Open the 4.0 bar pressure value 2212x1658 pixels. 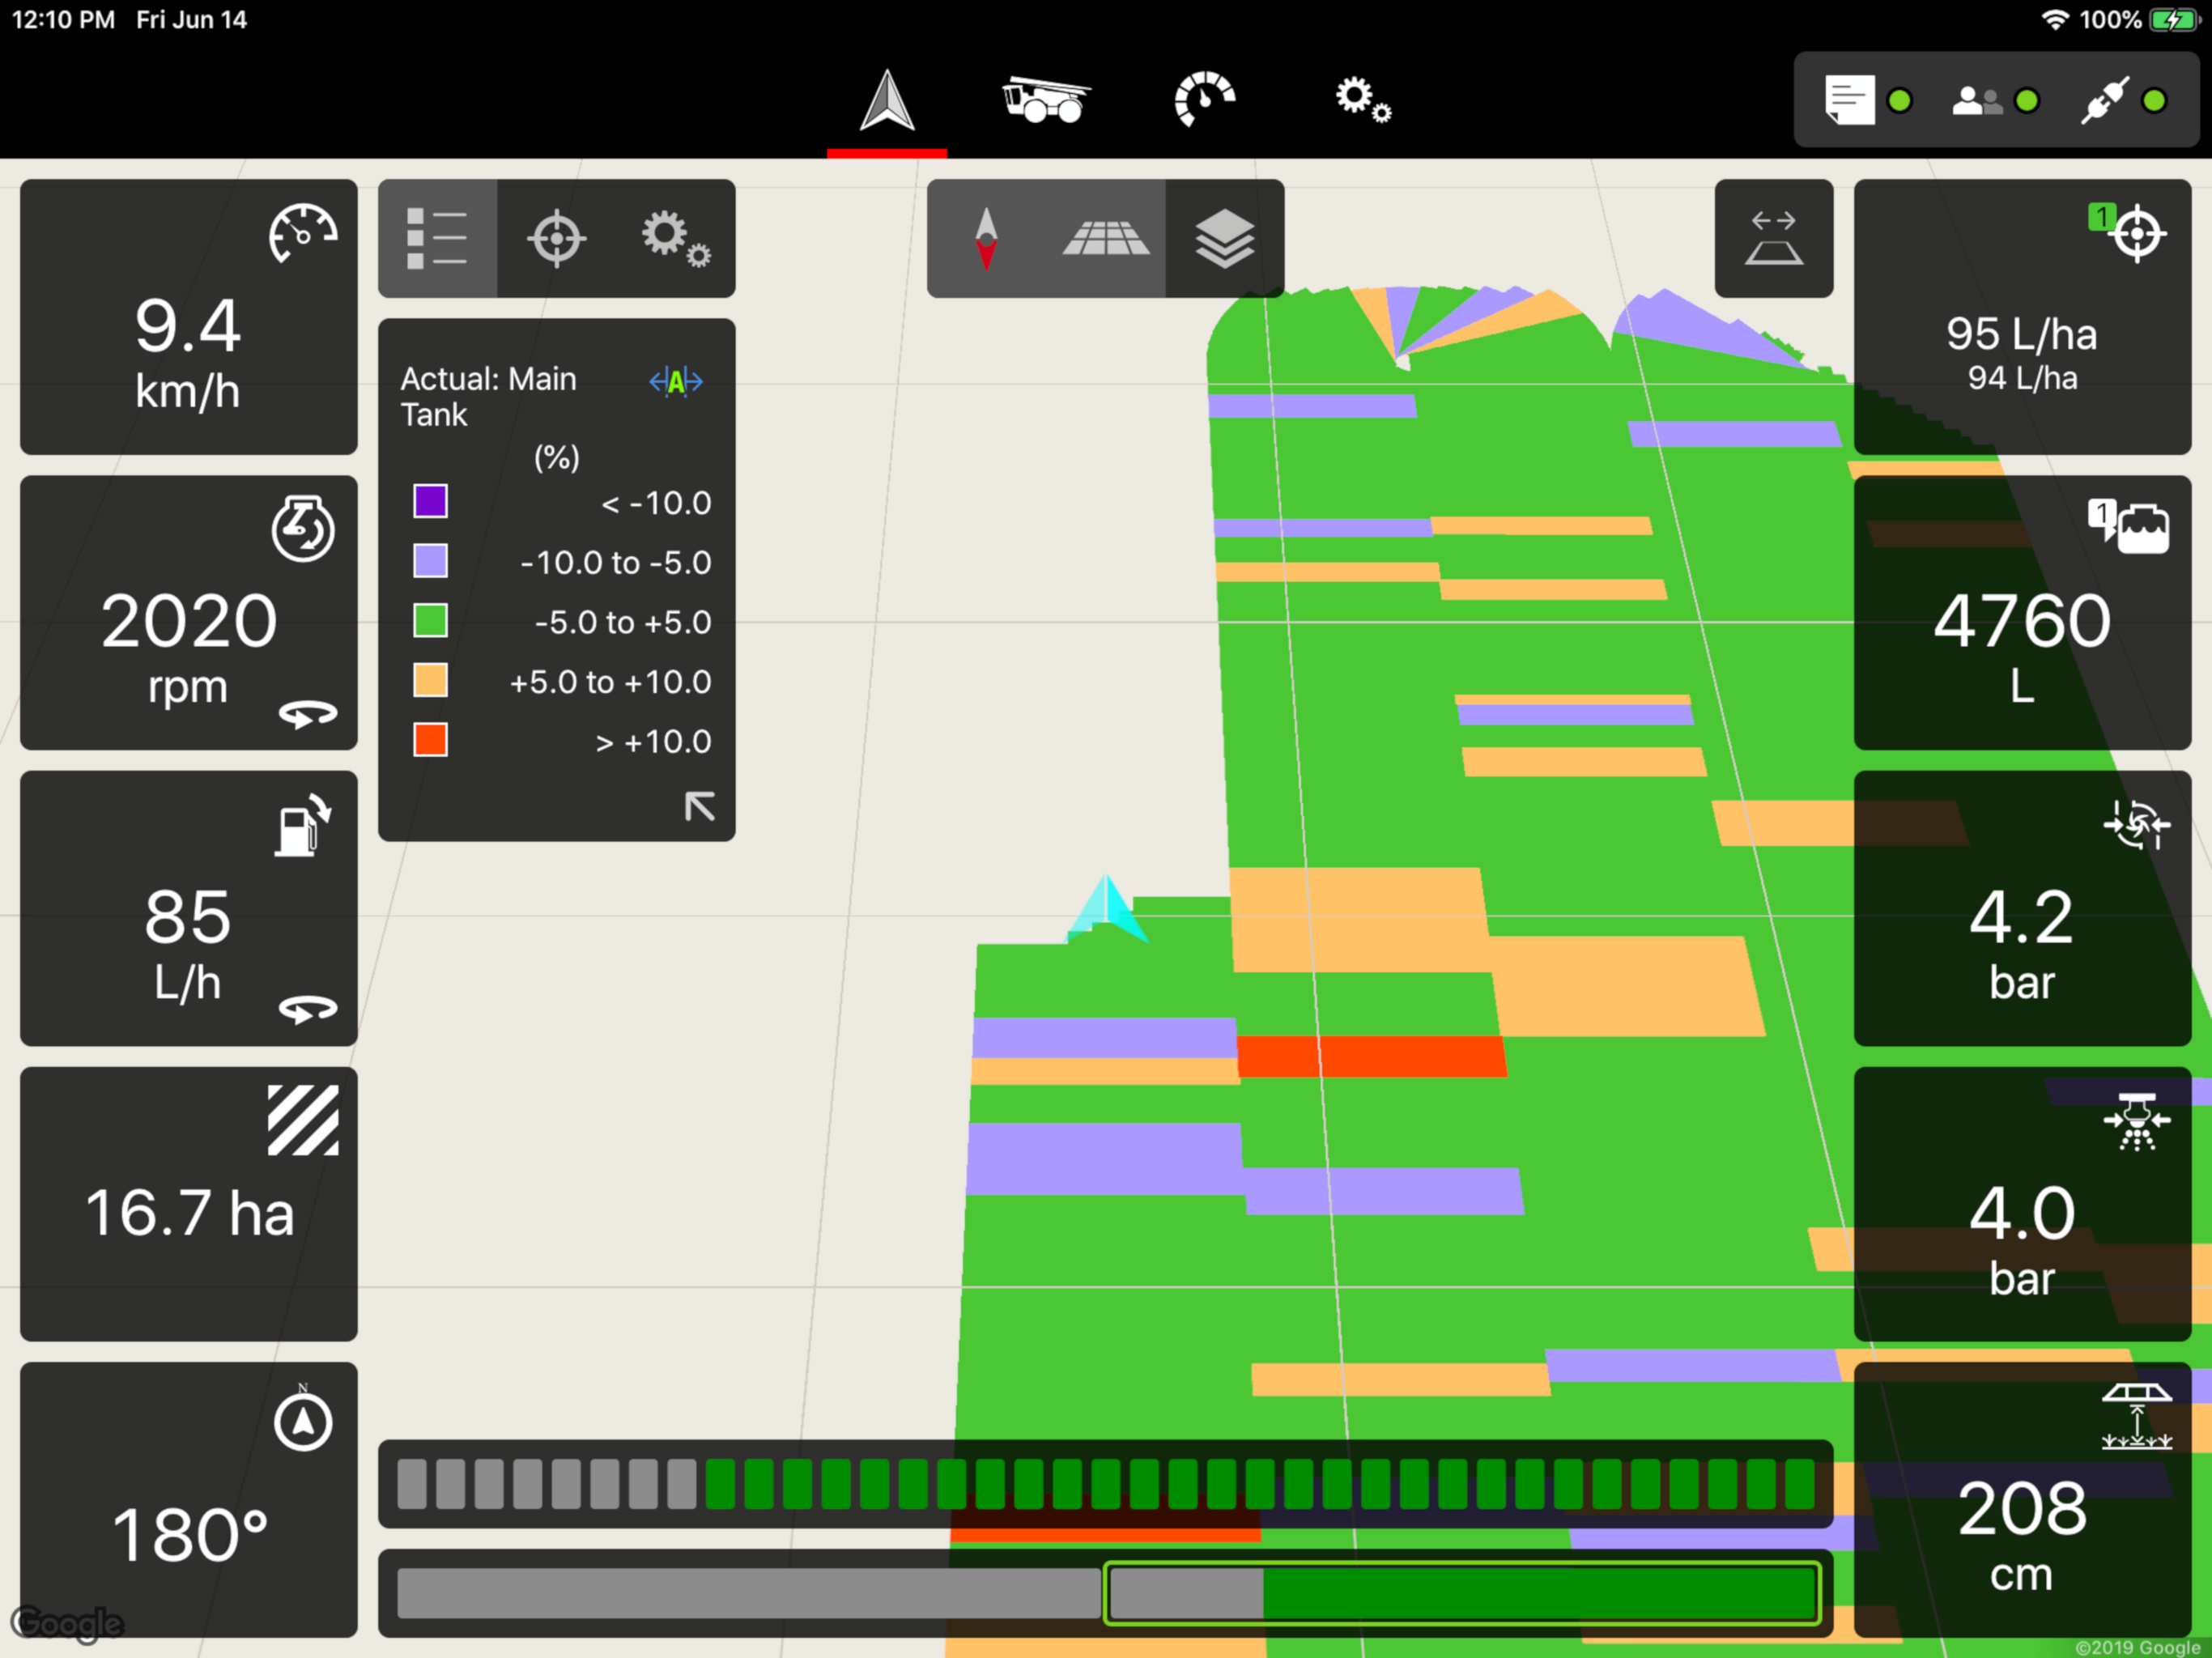pyautogui.click(x=2021, y=1213)
